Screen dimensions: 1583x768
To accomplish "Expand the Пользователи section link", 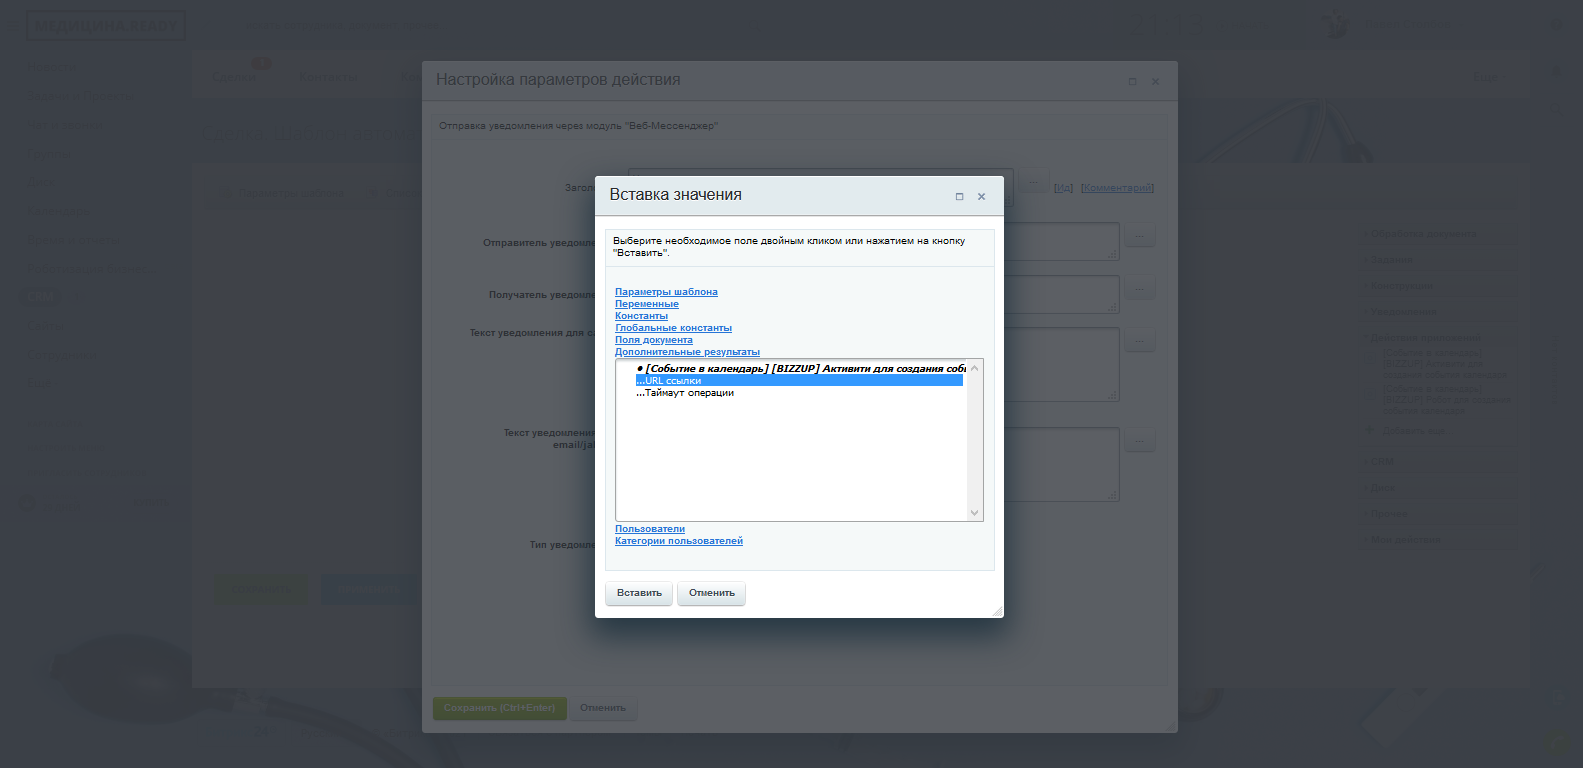I will pyautogui.click(x=650, y=529).
